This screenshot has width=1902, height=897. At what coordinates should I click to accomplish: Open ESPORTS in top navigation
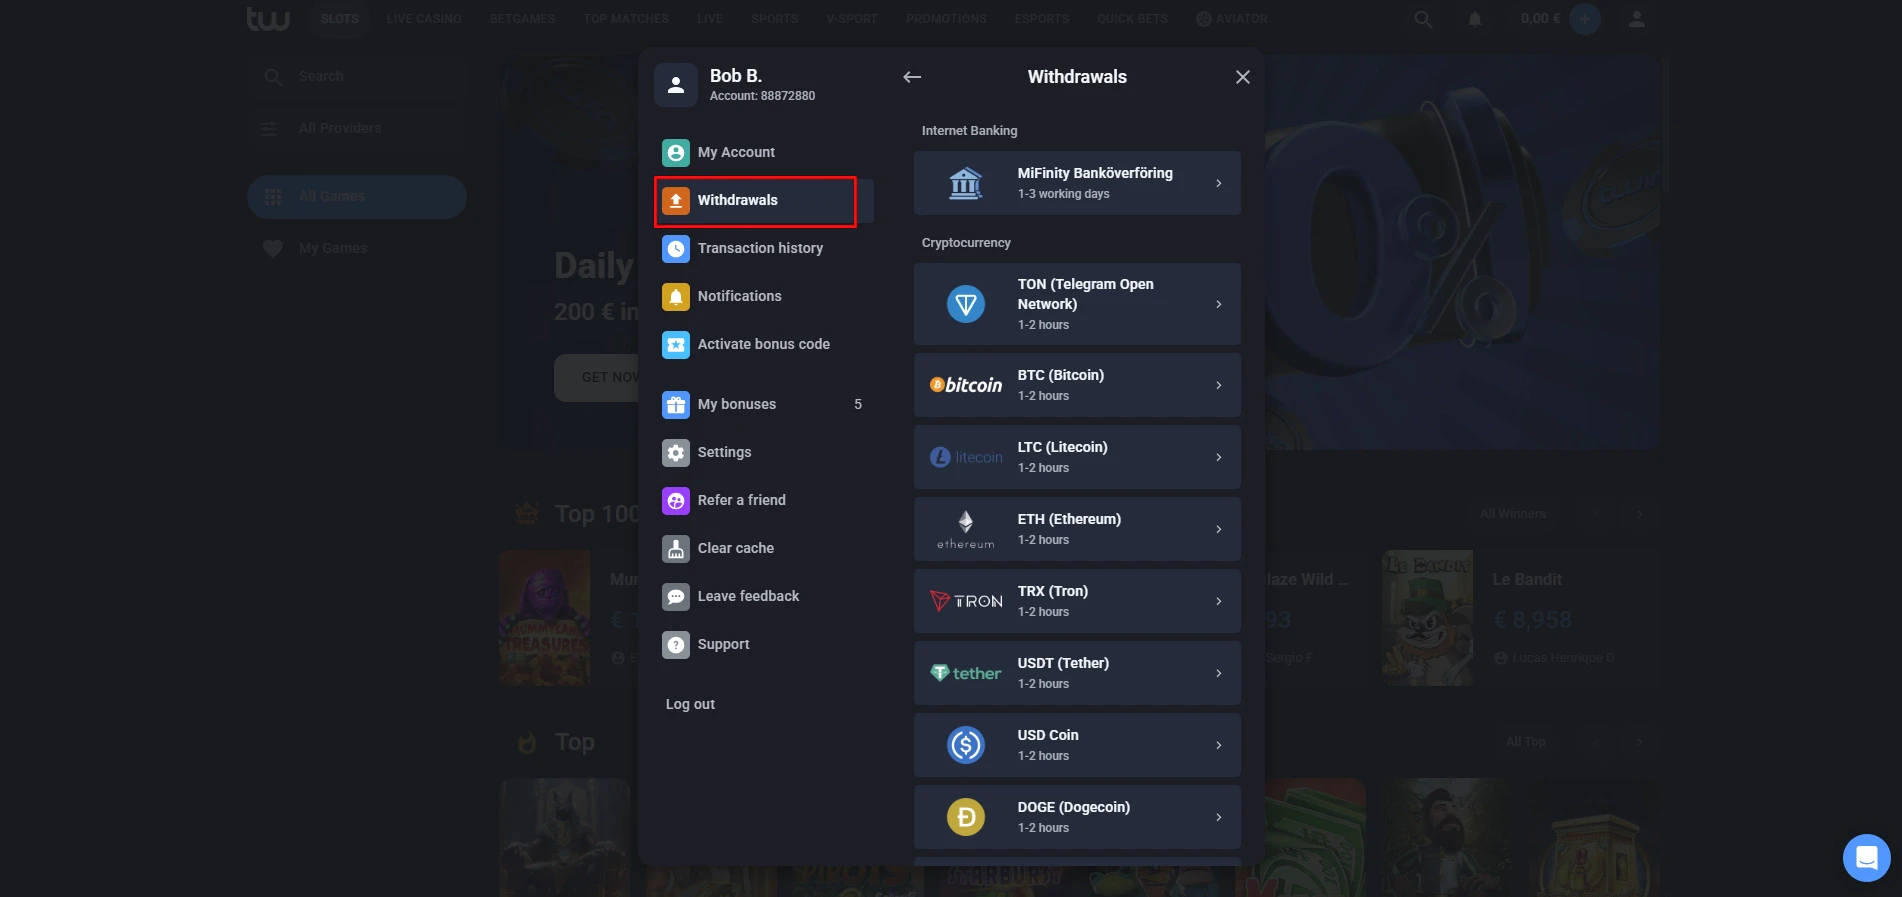point(1042,19)
